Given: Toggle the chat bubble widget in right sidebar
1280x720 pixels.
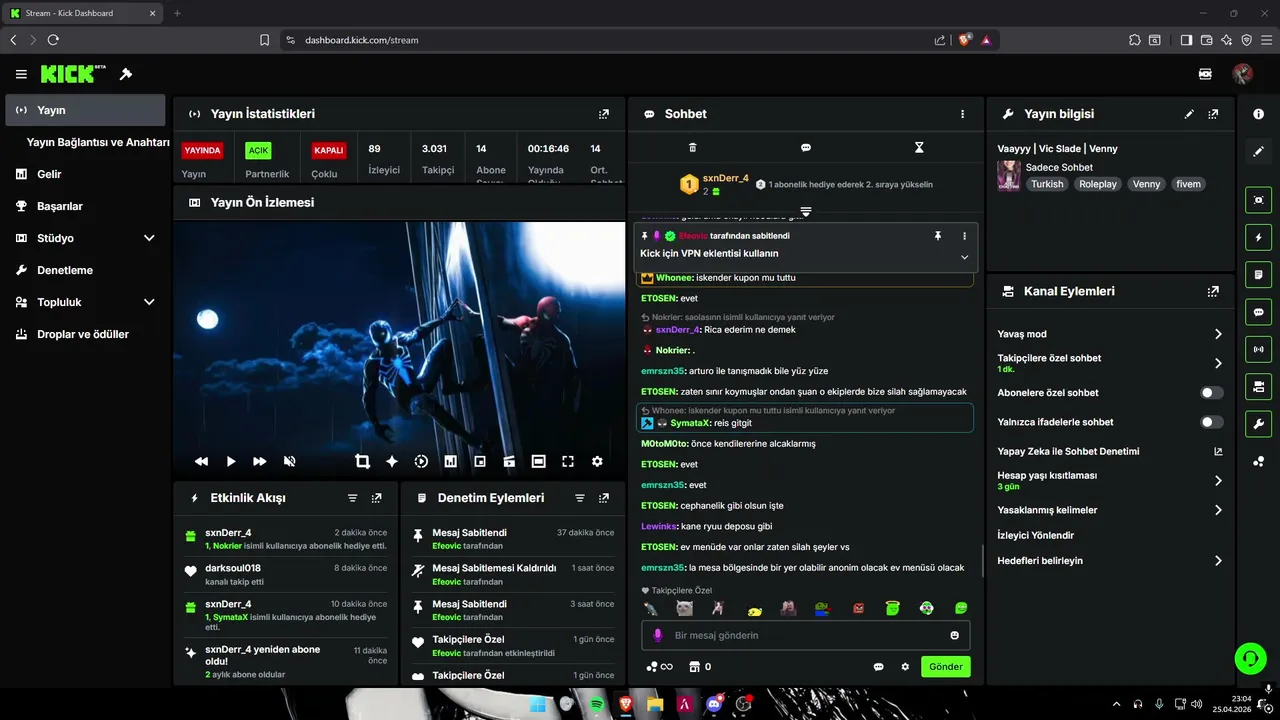Looking at the screenshot, I should [1259, 312].
